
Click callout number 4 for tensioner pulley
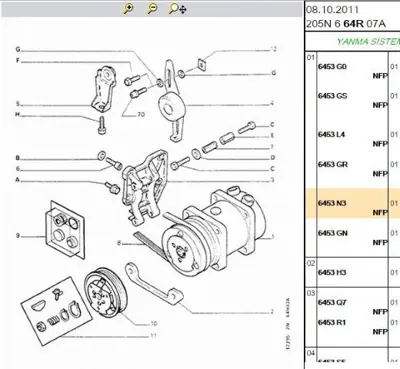[x=272, y=103]
